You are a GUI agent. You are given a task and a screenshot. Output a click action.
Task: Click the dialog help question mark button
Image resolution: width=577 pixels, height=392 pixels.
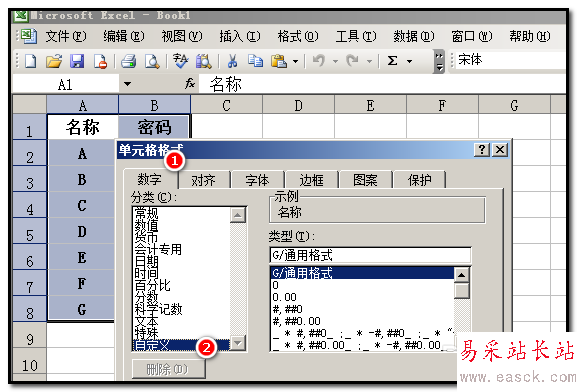[482, 149]
